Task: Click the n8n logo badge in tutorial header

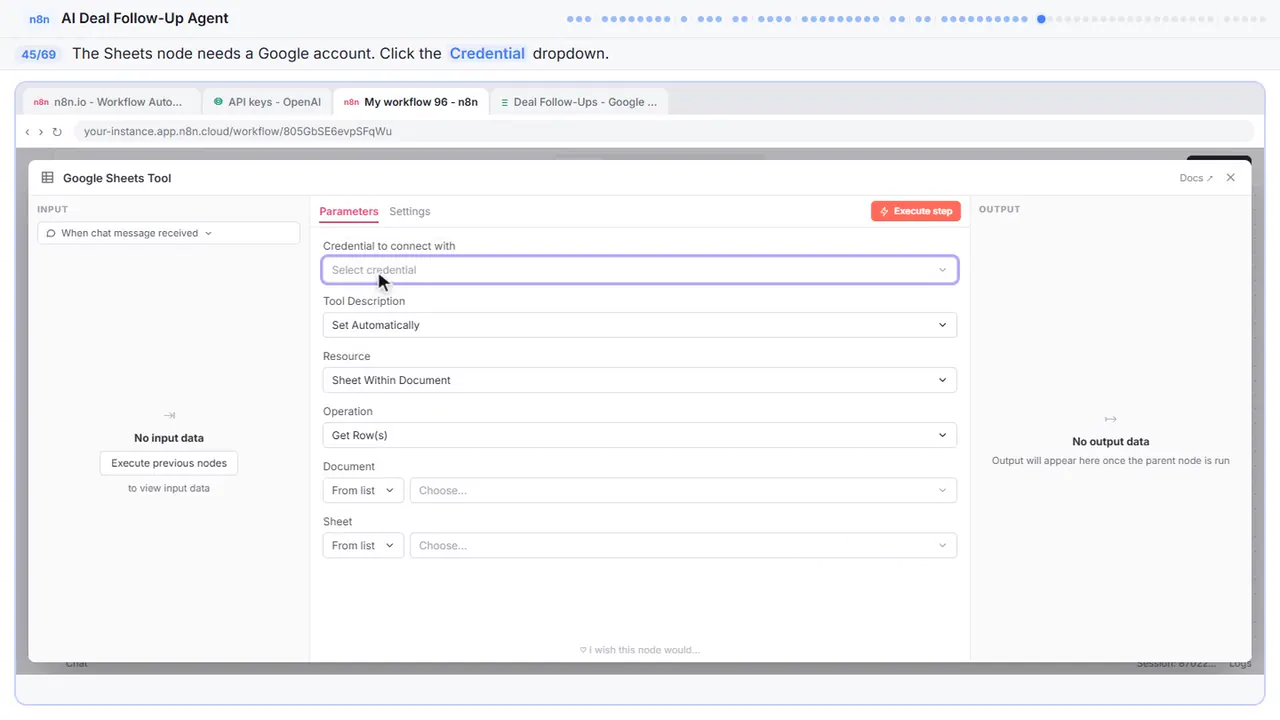Action: (x=39, y=18)
